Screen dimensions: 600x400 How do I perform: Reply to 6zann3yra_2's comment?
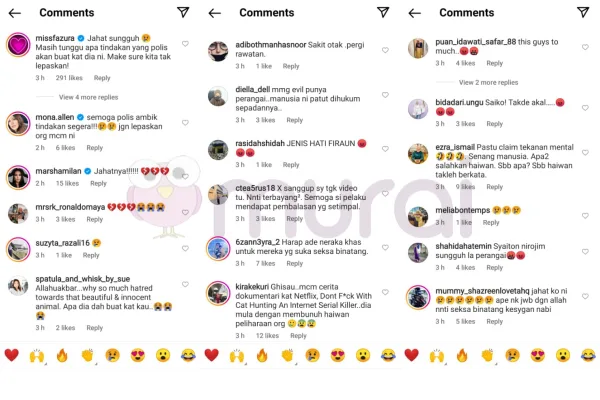(295, 263)
